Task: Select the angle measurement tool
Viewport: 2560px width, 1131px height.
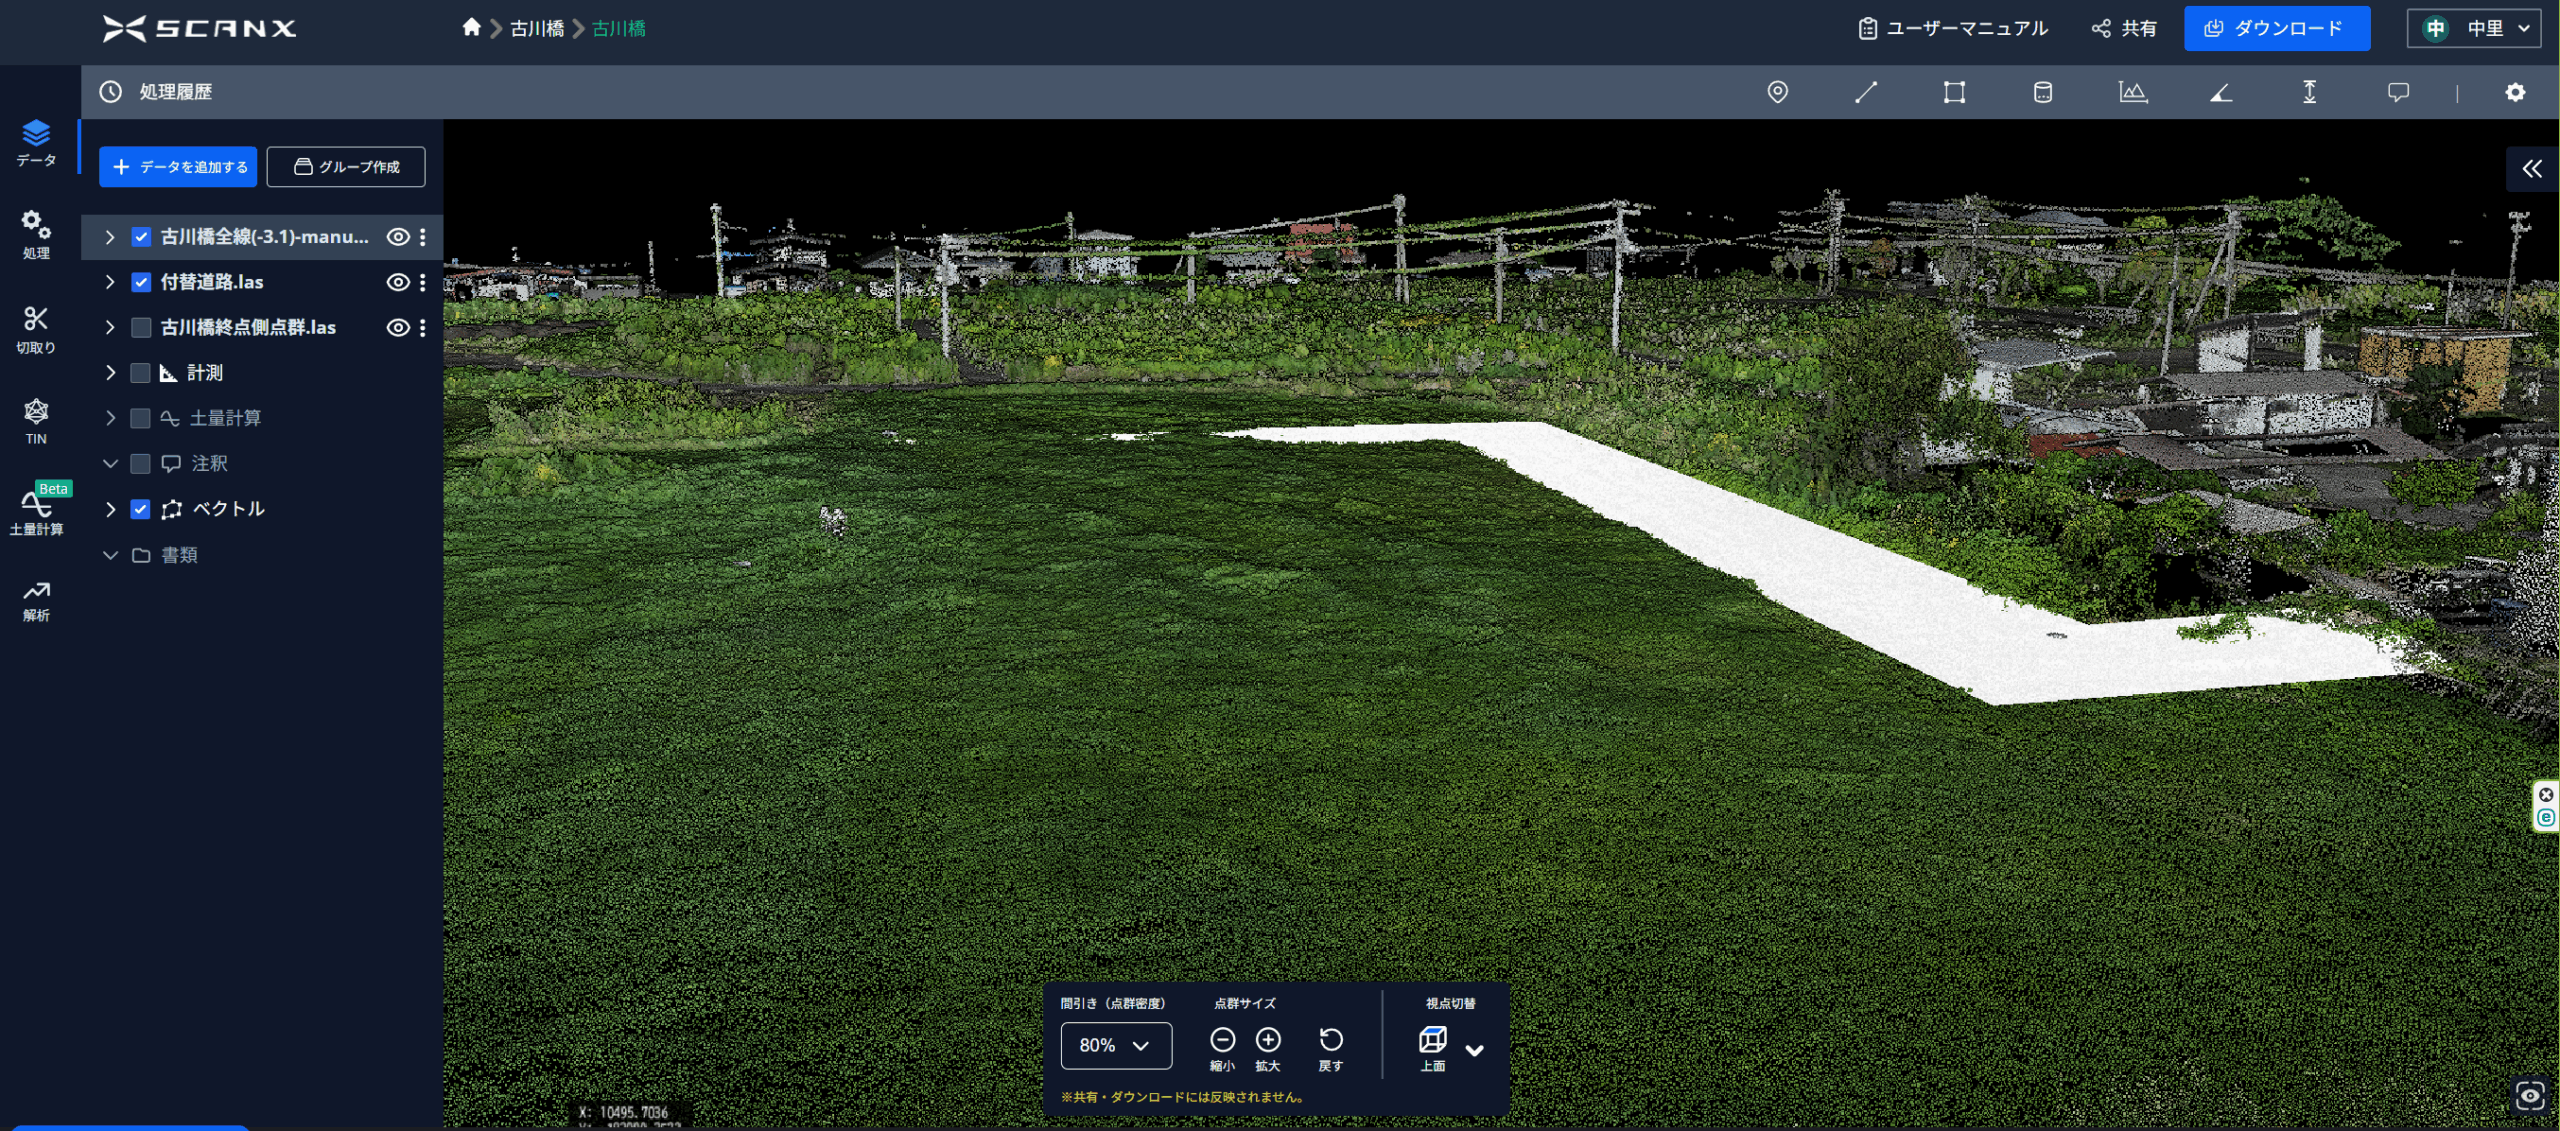Action: coord(2220,92)
